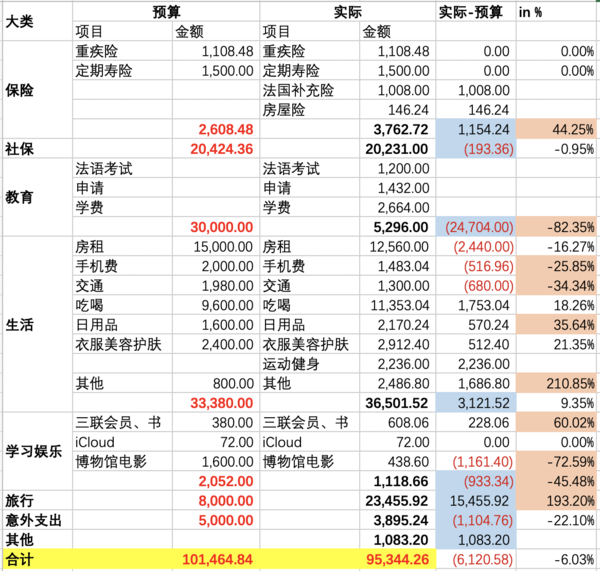Click the education budget 30,000.00
The image size is (600, 571).
point(216,227)
